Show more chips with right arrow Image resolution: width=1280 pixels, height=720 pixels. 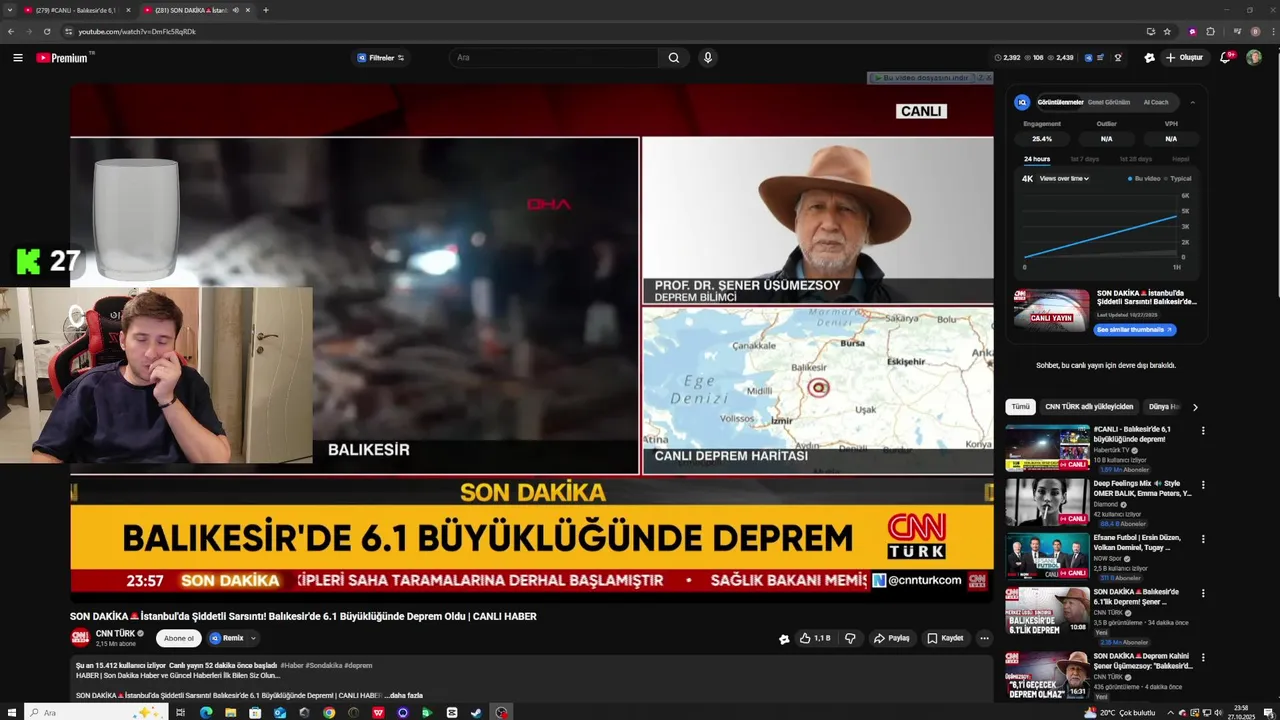pyautogui.click(x=1195, y=407)
